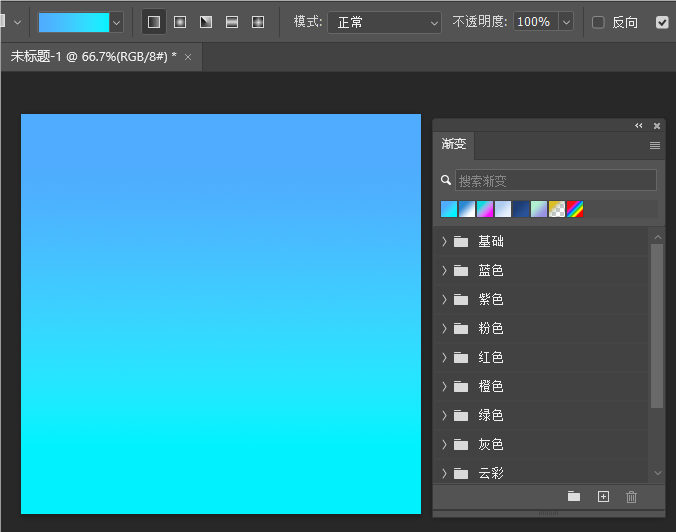Image resolution: width=676 pixels, height=532 pixels.
Task: Choose the angle gradient type icon
Action: pos(206,22)
